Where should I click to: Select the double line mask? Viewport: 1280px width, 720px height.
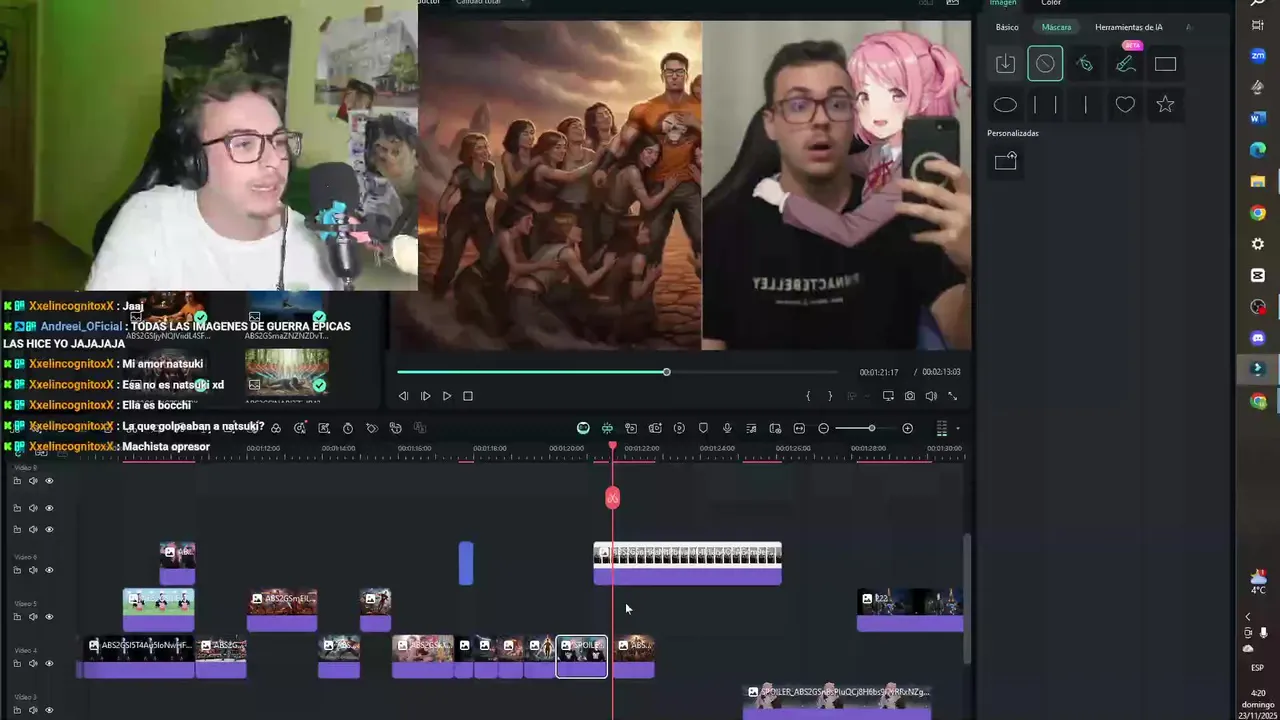click(1045, 104)
